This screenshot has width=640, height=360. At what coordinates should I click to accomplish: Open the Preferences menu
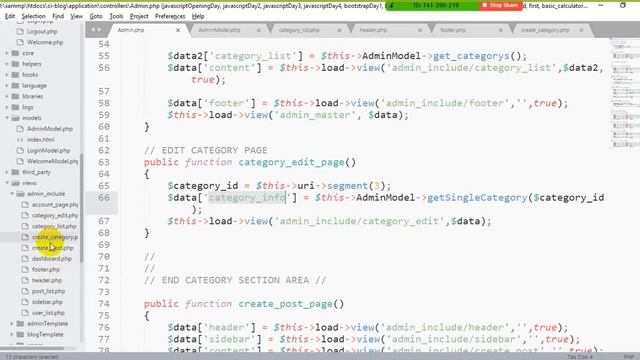click(170, 16)
